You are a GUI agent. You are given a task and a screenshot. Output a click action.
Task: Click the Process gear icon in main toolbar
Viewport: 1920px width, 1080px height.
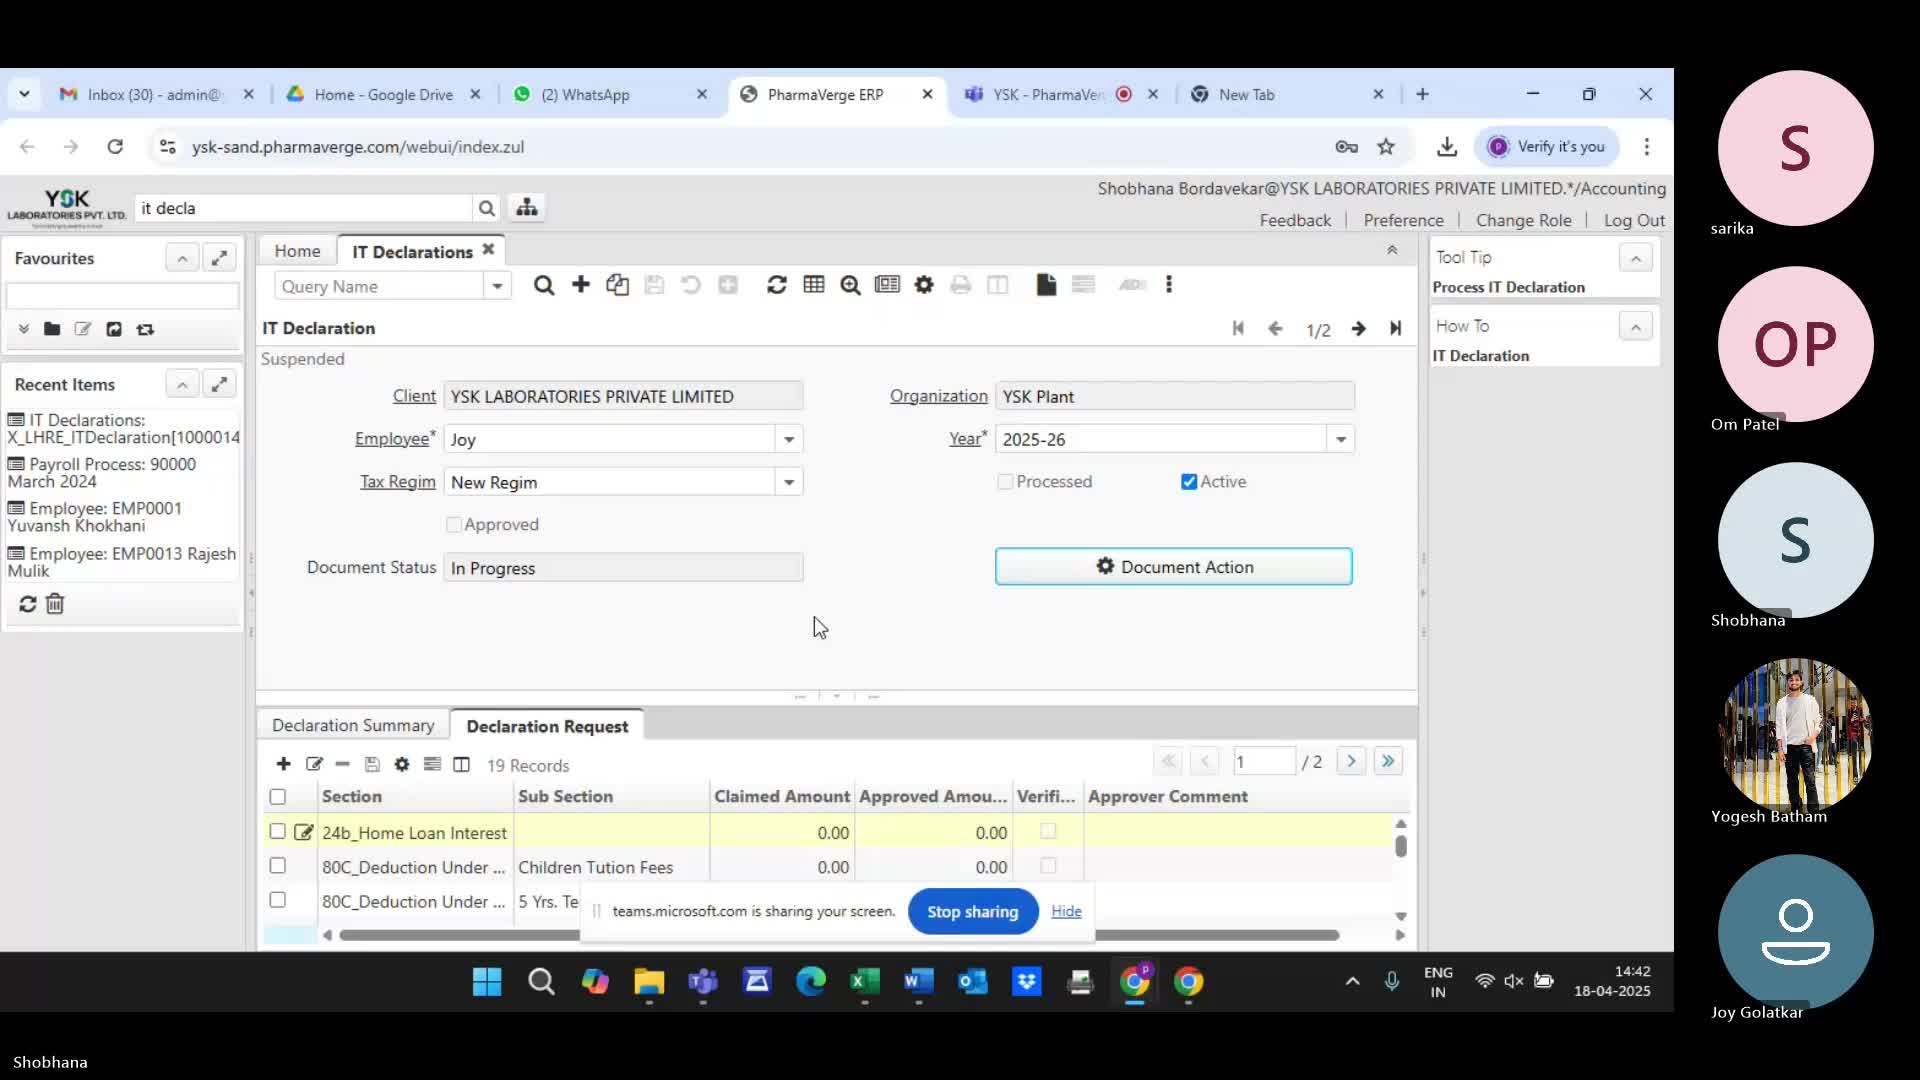click(x=924, y=285)
